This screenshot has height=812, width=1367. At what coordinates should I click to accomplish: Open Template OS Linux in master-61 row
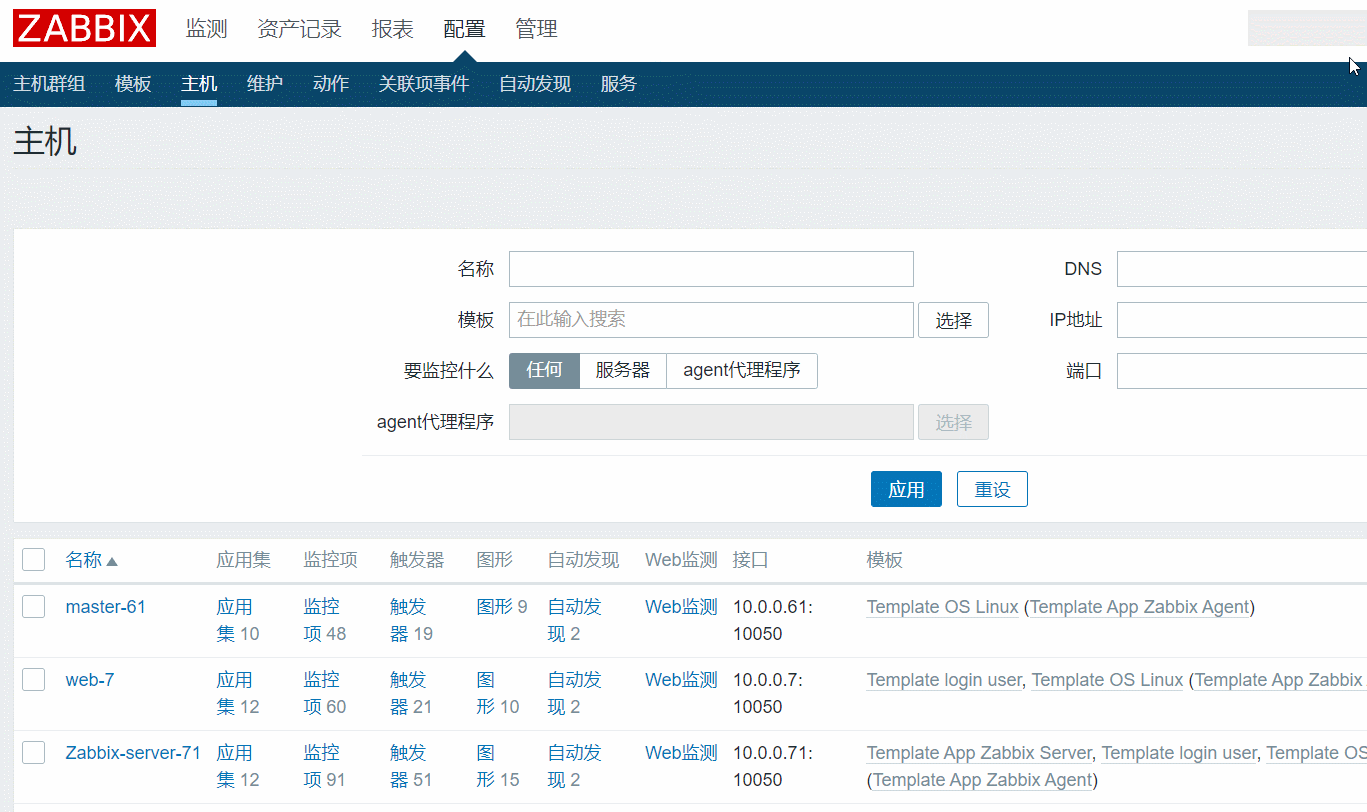943,607
